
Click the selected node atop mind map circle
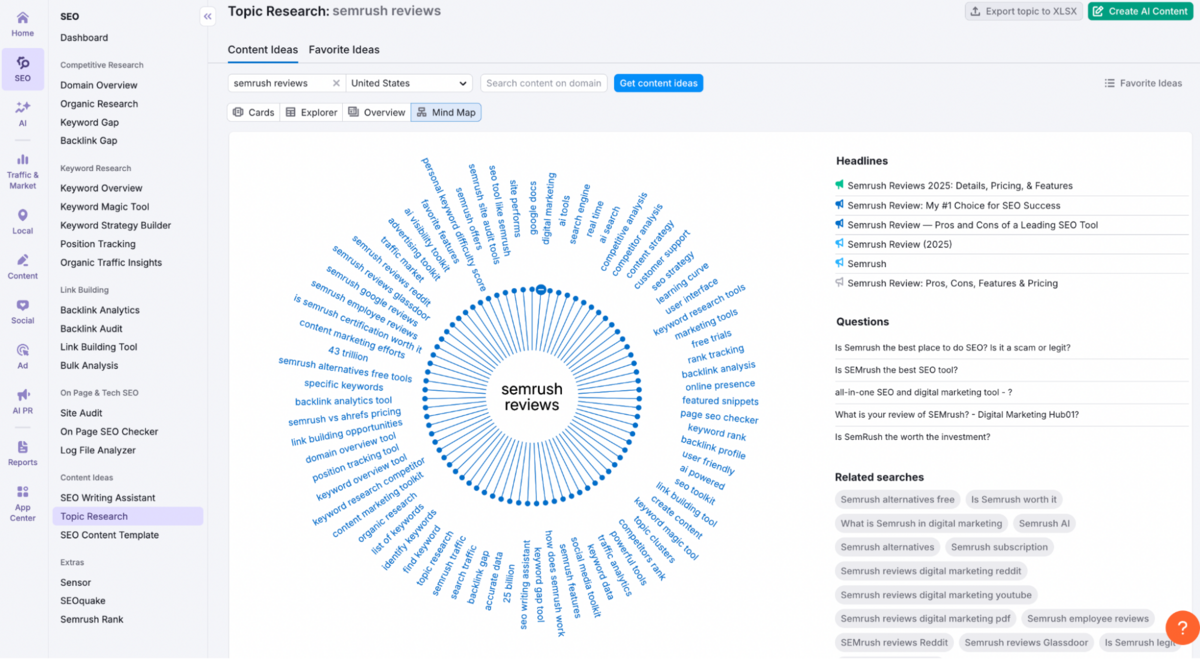540,289
